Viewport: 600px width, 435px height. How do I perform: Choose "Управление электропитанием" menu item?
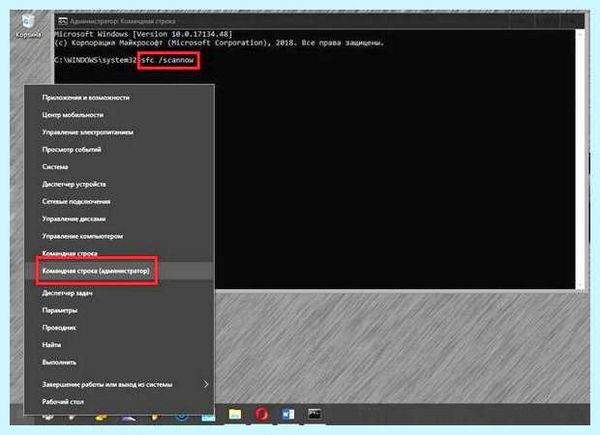pyautogui.click(x=119, y=132)
